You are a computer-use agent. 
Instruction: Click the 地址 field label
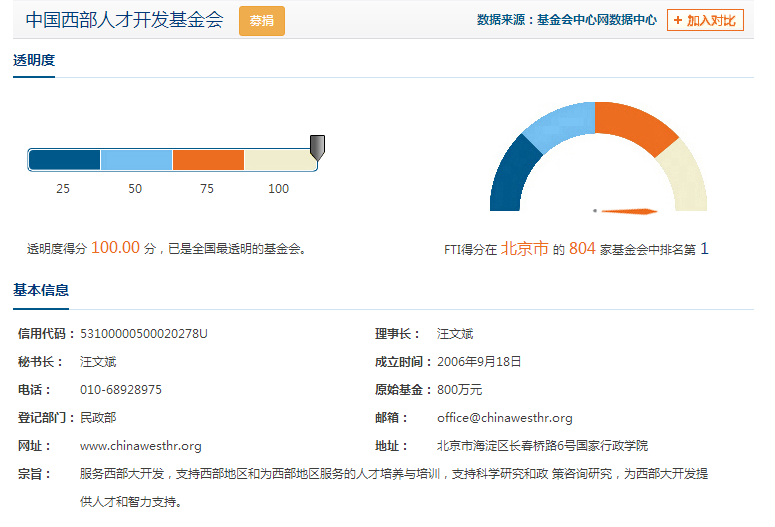(x=391, y=446)
